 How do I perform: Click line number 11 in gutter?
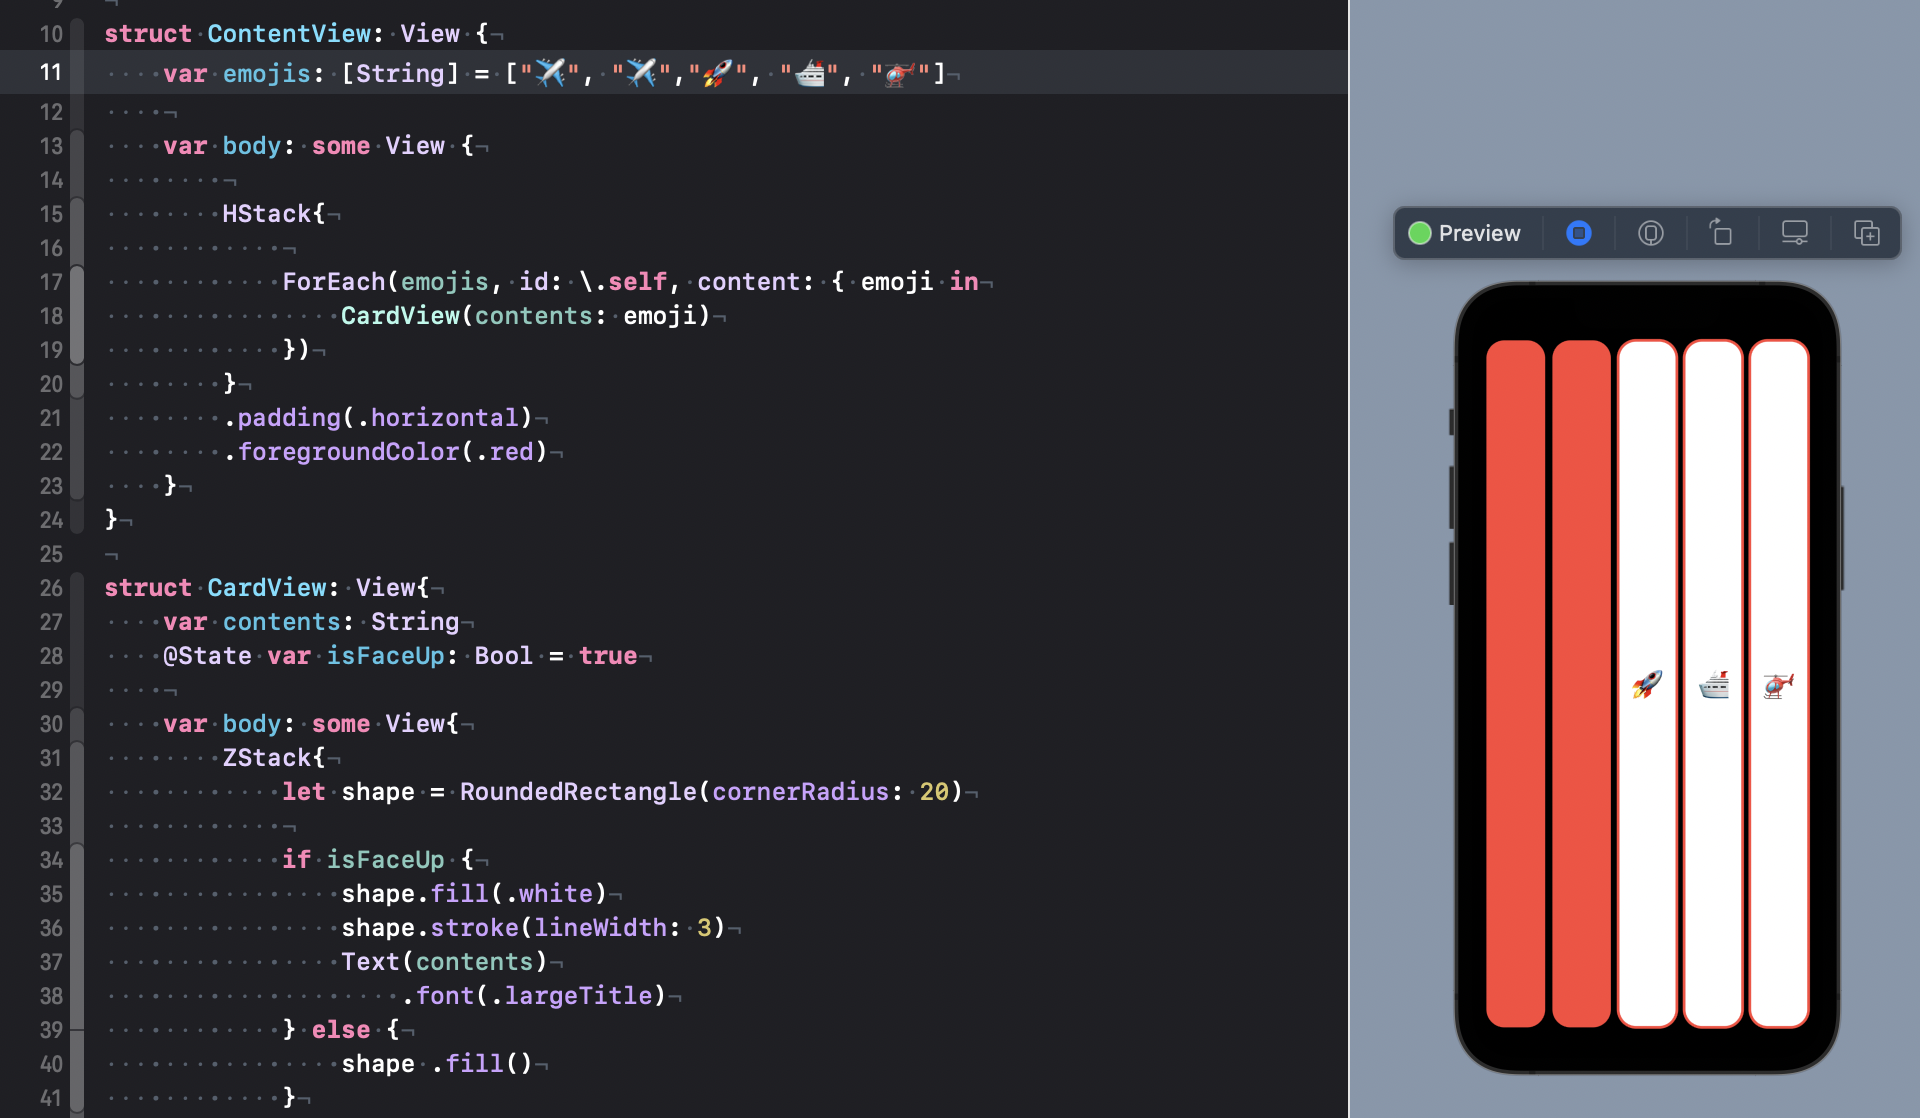(x=50, y=72)
